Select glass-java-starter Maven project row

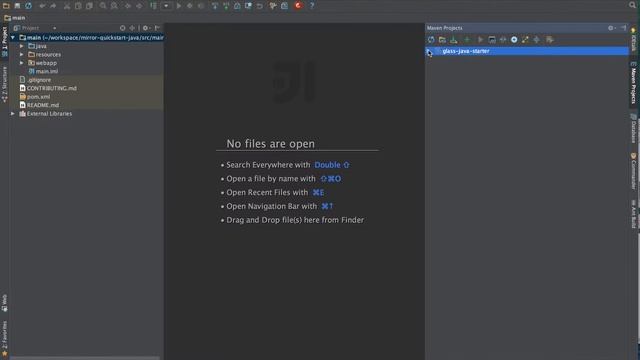coord(527,51)
